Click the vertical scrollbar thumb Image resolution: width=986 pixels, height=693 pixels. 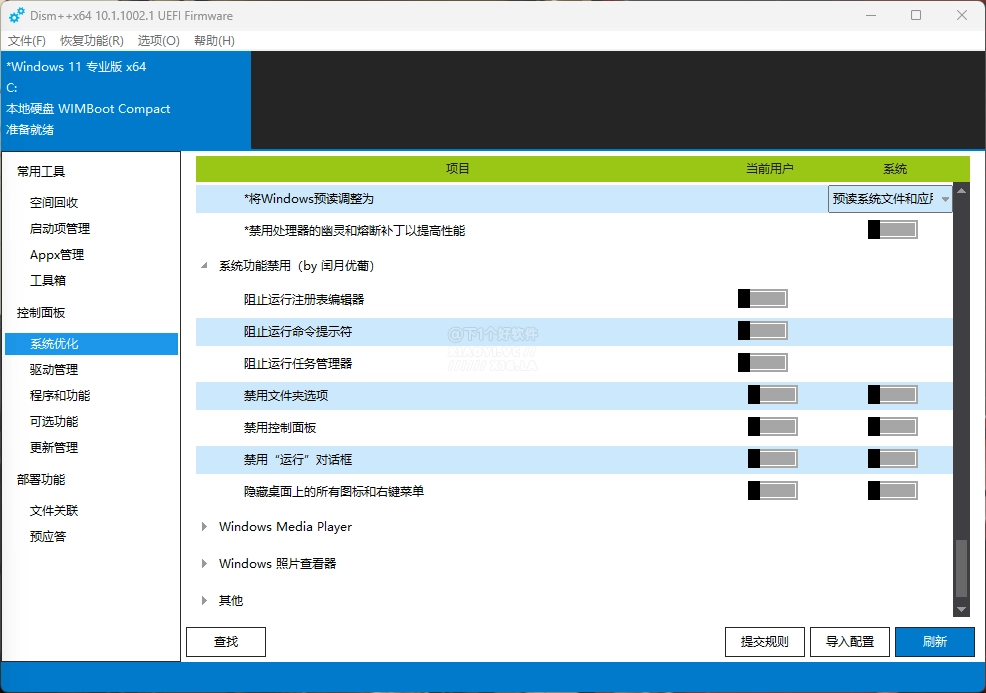[961, 568]
